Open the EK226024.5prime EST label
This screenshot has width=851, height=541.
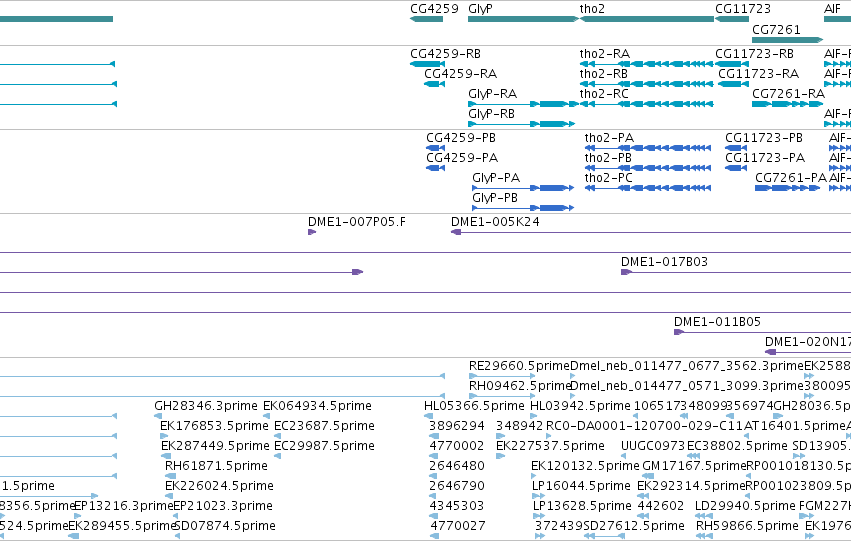click(219, 486)
